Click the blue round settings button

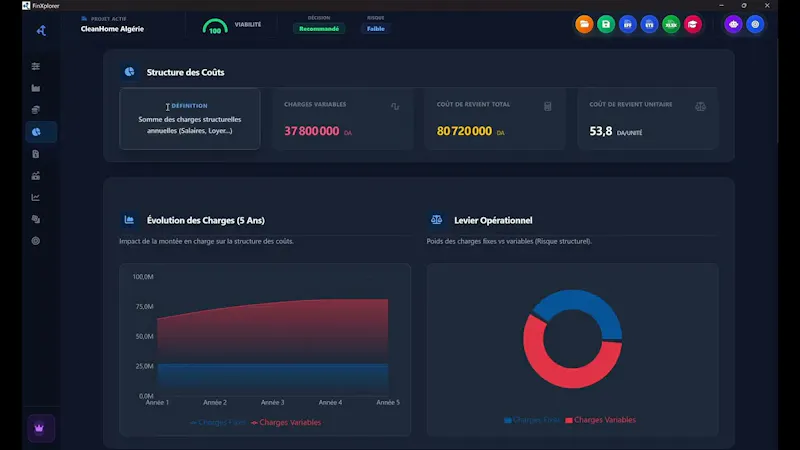coord(755,24)
